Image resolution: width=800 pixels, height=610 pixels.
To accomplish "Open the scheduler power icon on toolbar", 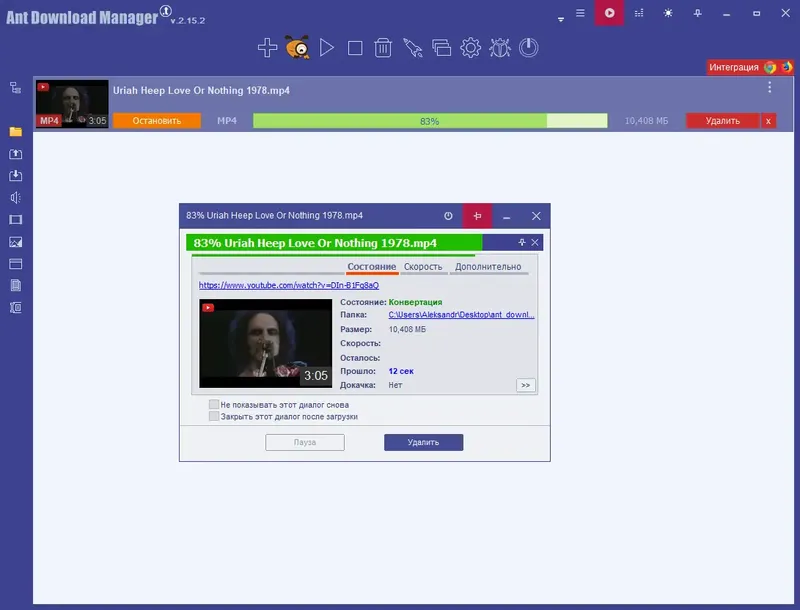I will (526, 46).
